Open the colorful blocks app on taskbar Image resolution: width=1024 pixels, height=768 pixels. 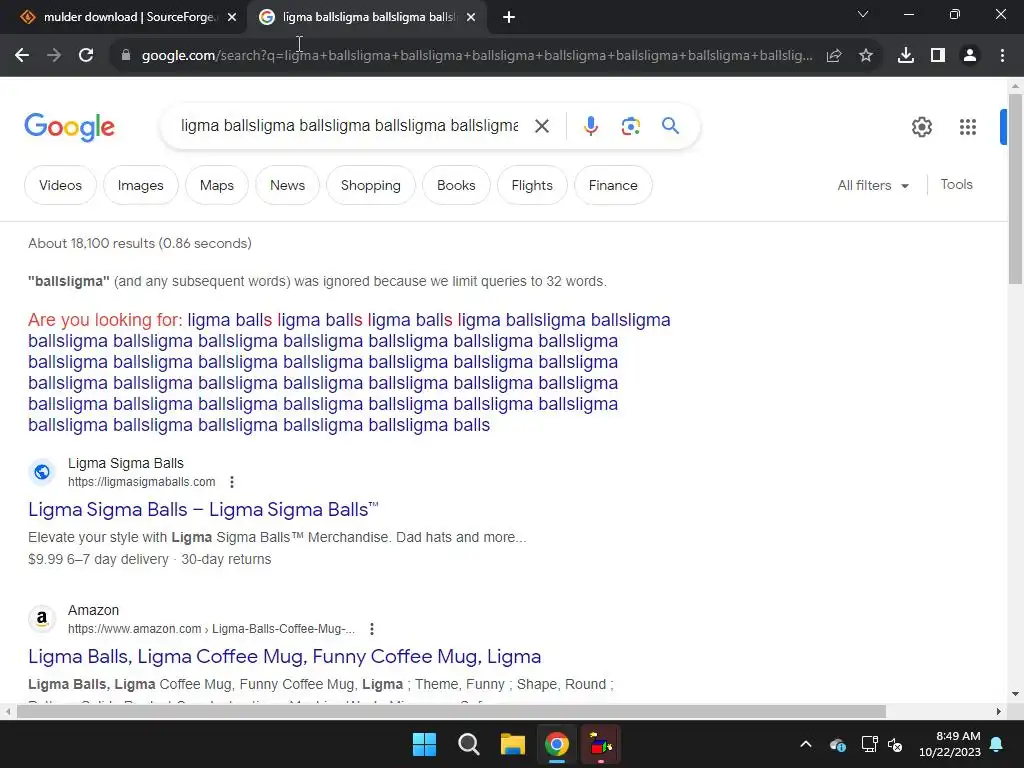[601, 744]
